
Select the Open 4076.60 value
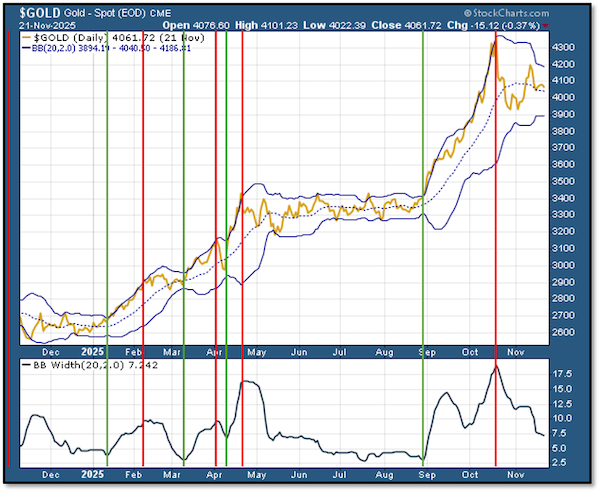(196, 25)
